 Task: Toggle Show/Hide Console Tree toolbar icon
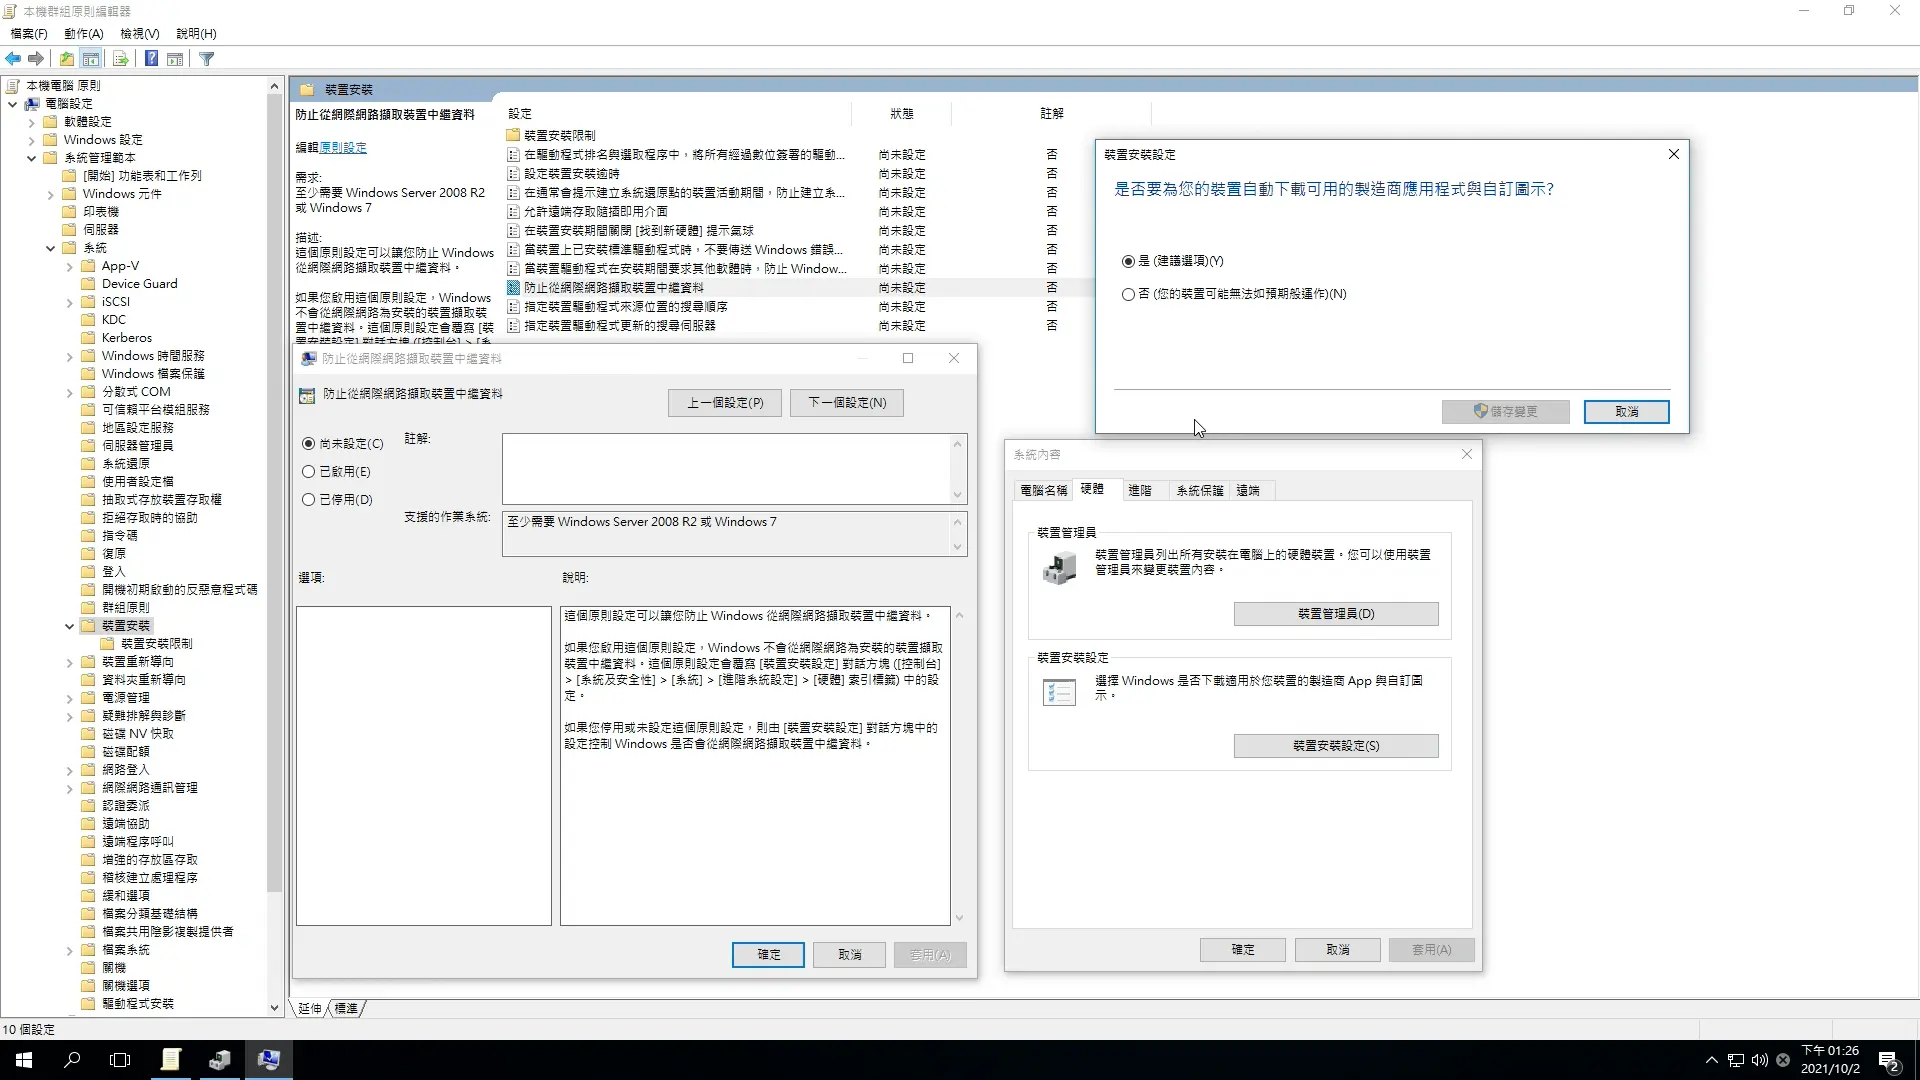(91, 59)
